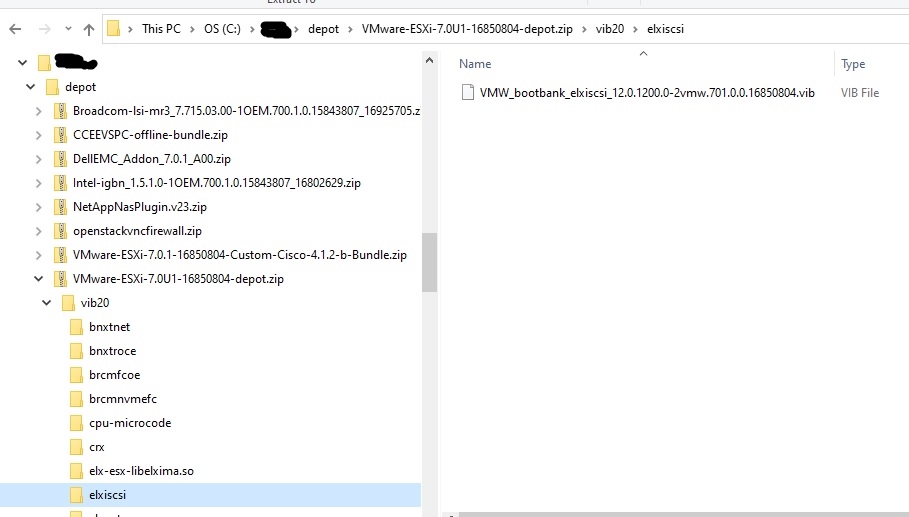909x517 pixels.
Task: Click the navigation pane scroll-up arrow
Action: click(x=429, y=60)
